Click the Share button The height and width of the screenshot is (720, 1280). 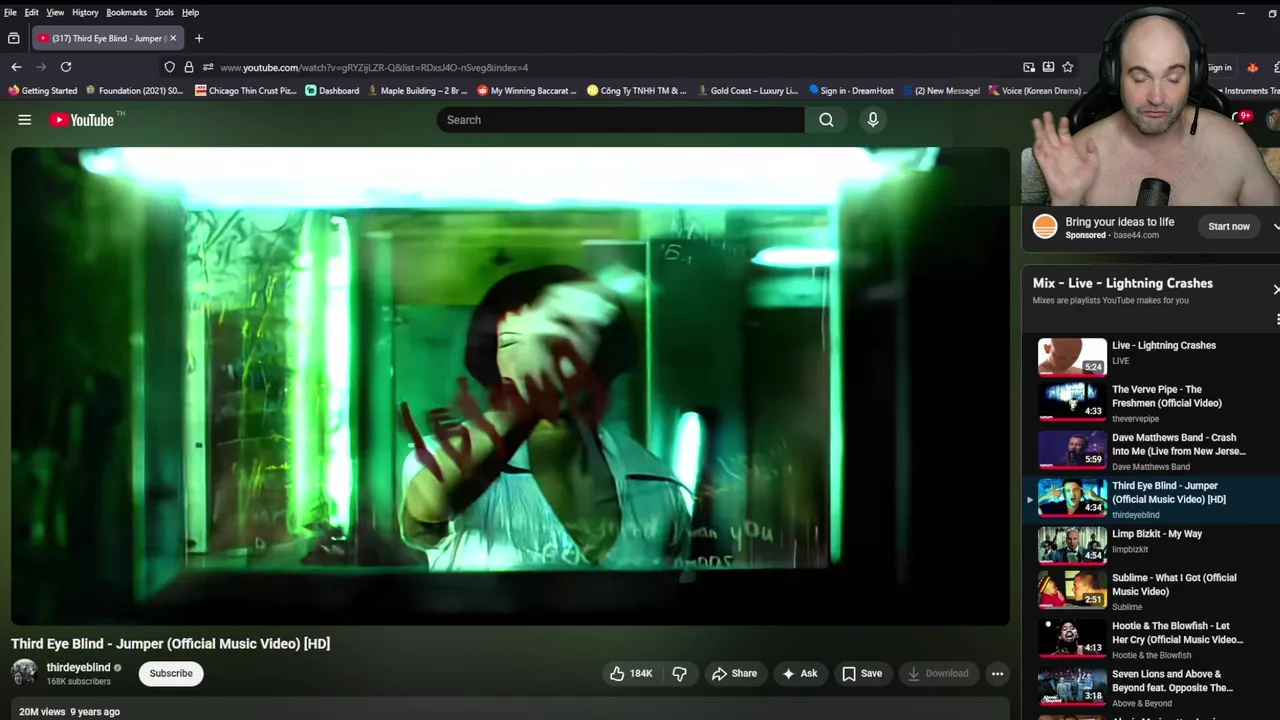coord(734,674)
